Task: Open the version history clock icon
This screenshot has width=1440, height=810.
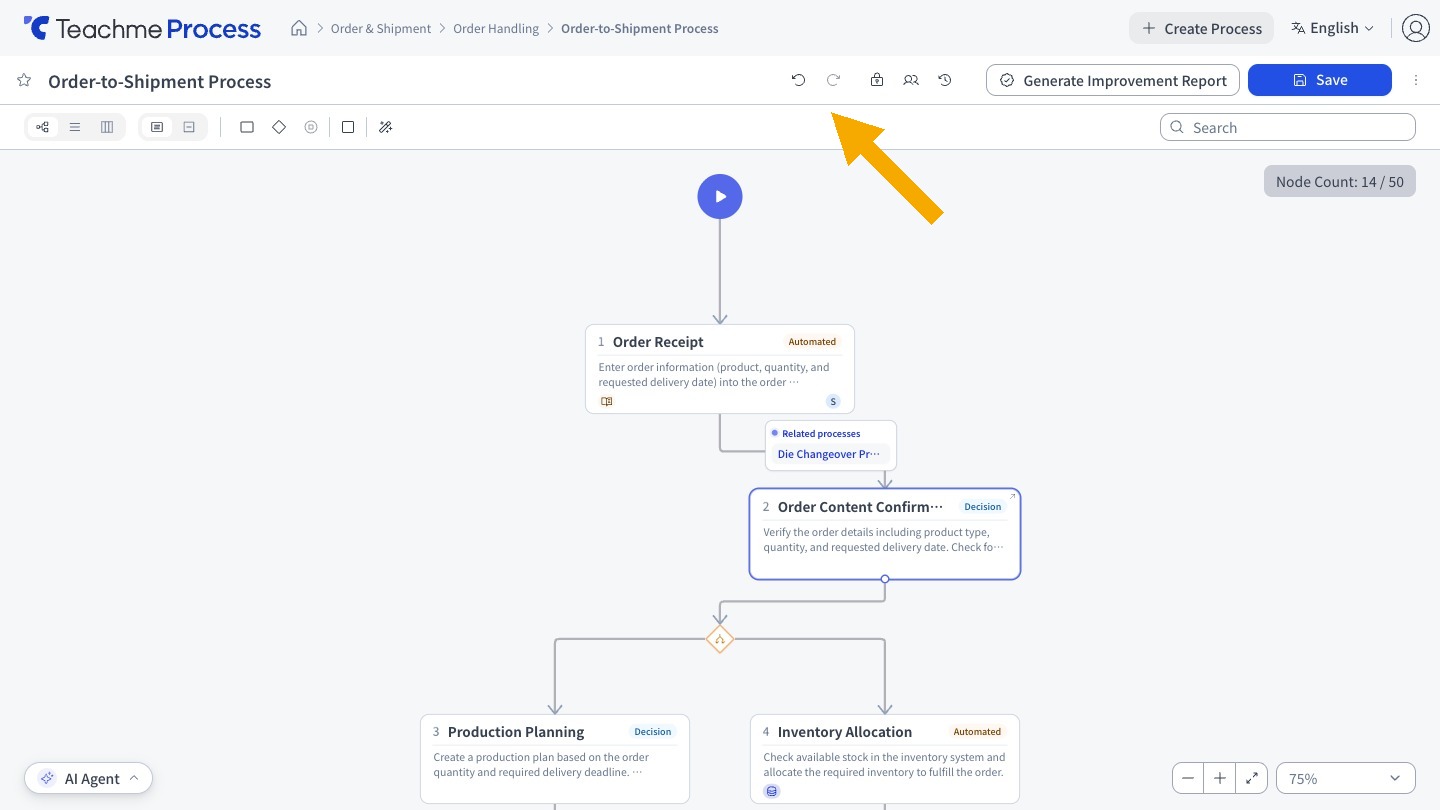Action: pos(945,80)
